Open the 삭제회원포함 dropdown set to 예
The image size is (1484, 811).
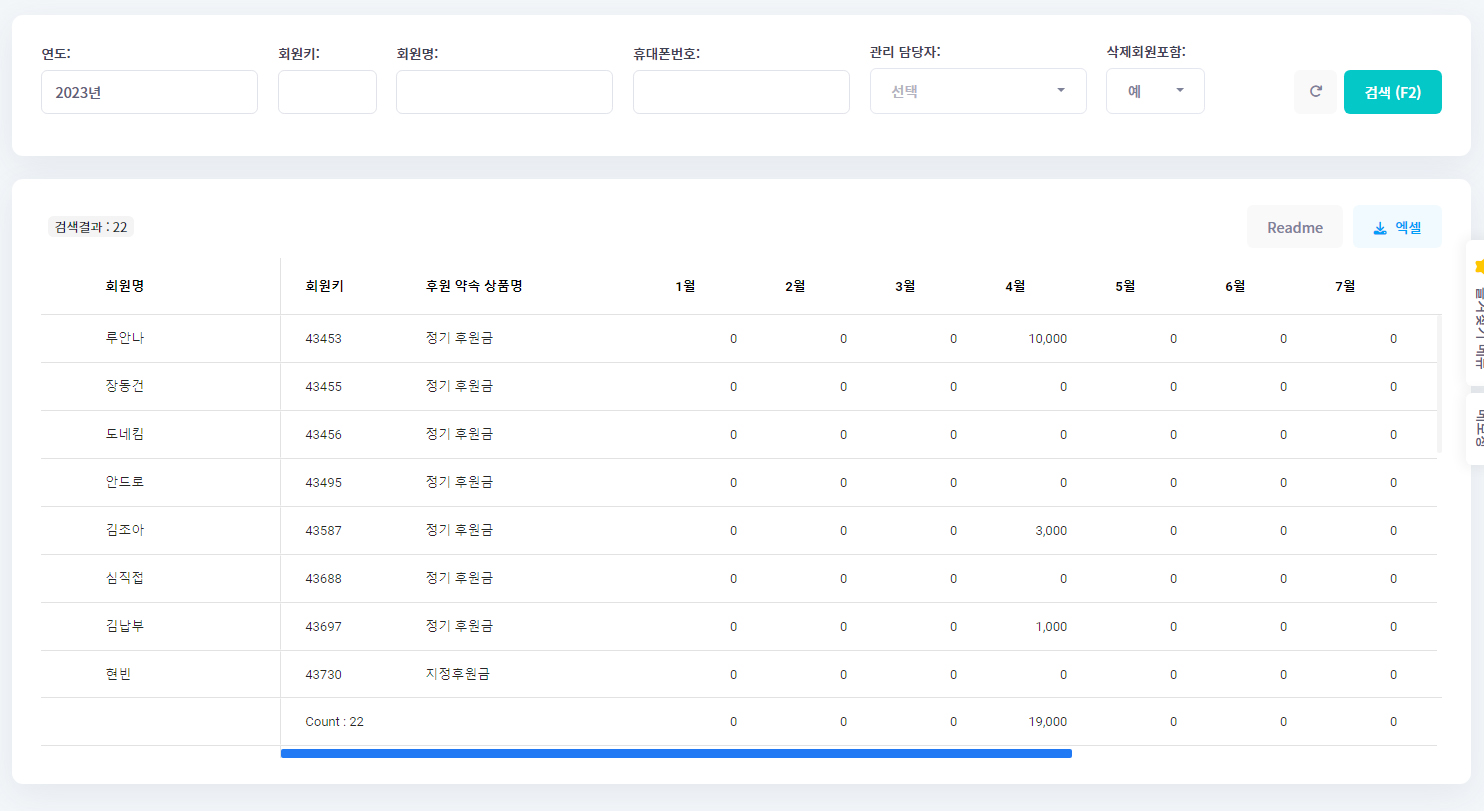tap(1154, 91)
